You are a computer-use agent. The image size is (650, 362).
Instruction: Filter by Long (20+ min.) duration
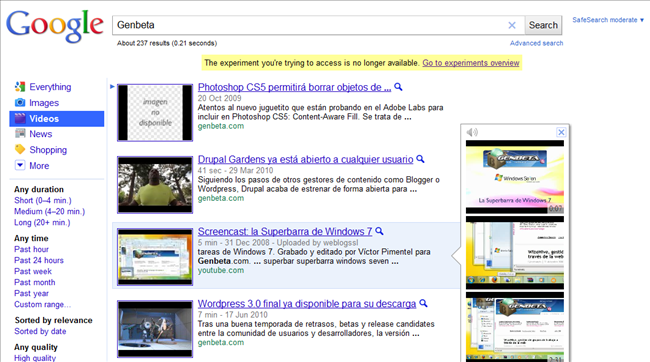pyautogui.click(x=42, y=223)
